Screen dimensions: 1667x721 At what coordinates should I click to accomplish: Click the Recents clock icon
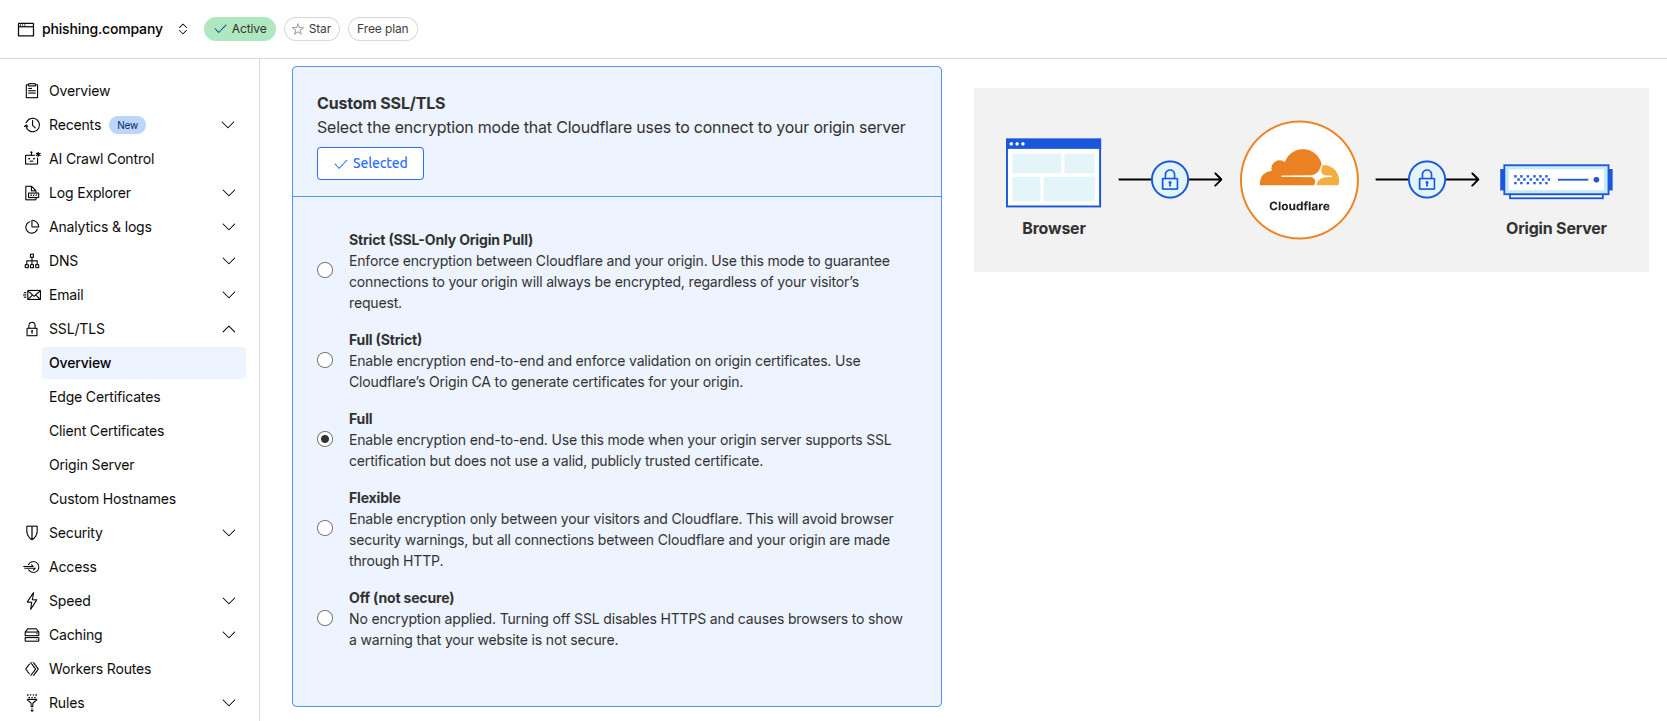[32, 125]
